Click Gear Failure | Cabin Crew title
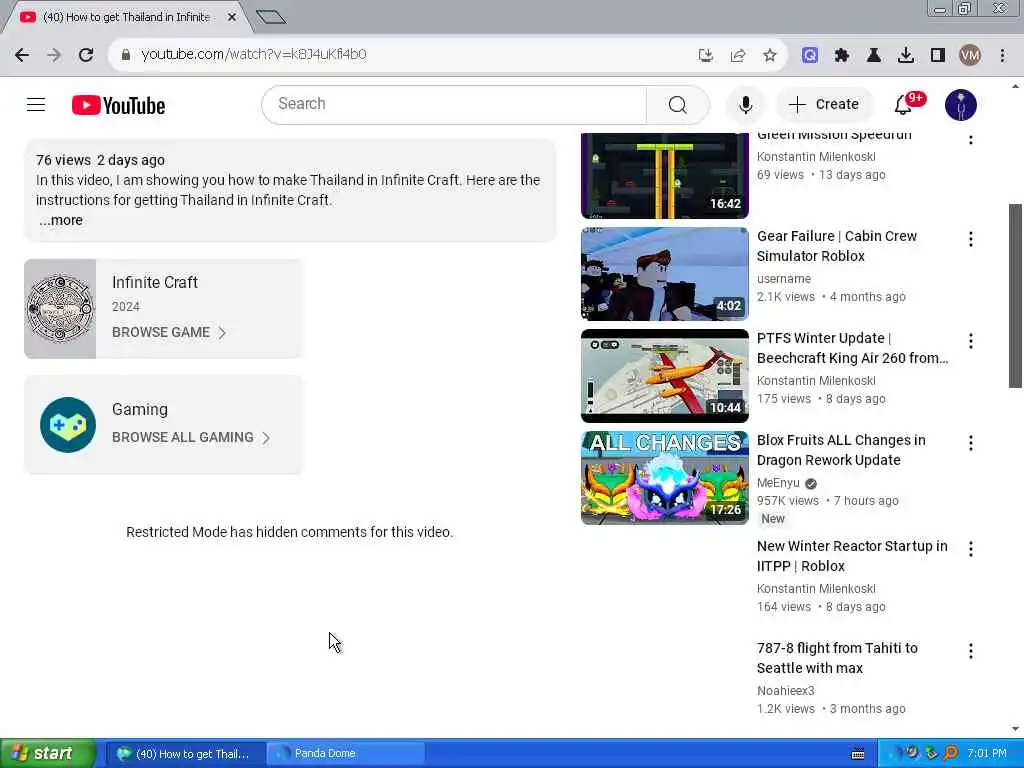1024x768 pixels. click(837, 246)
